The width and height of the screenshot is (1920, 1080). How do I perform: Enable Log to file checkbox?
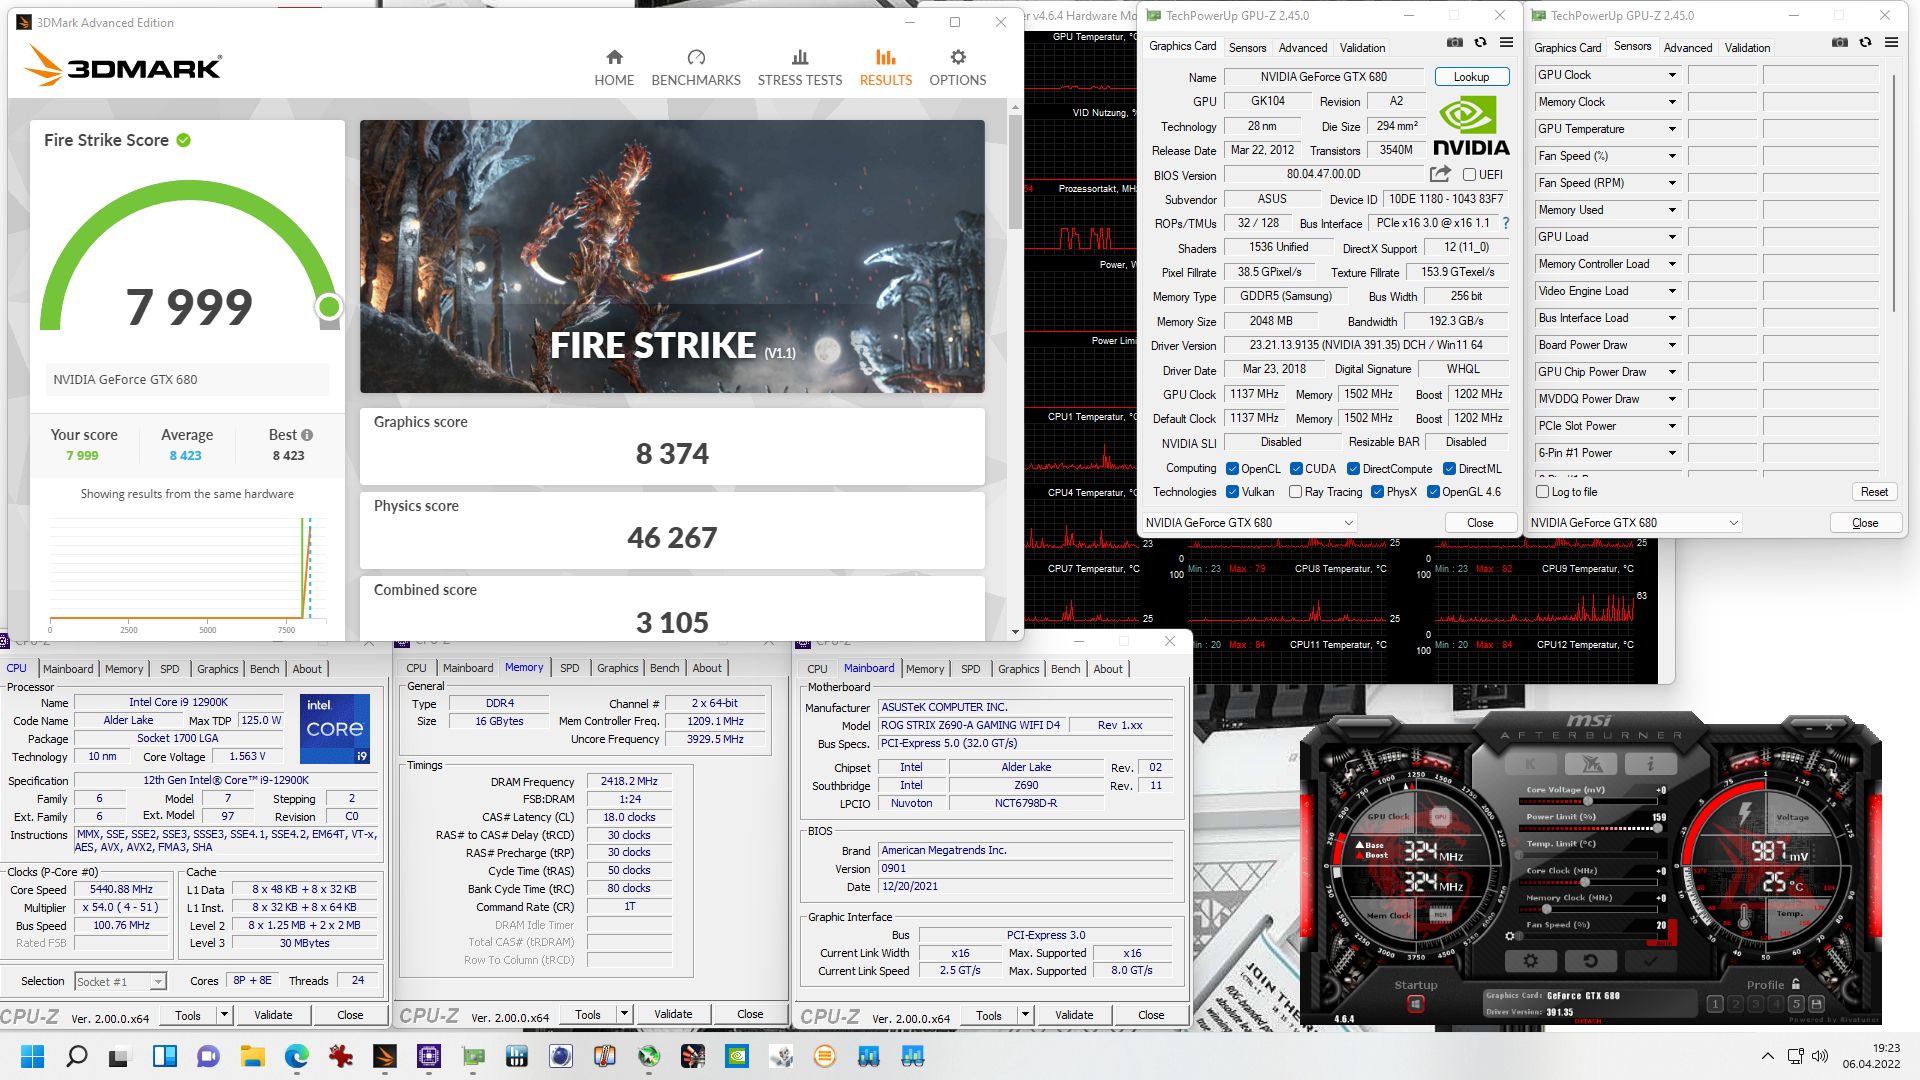(x=1543, y=492)
